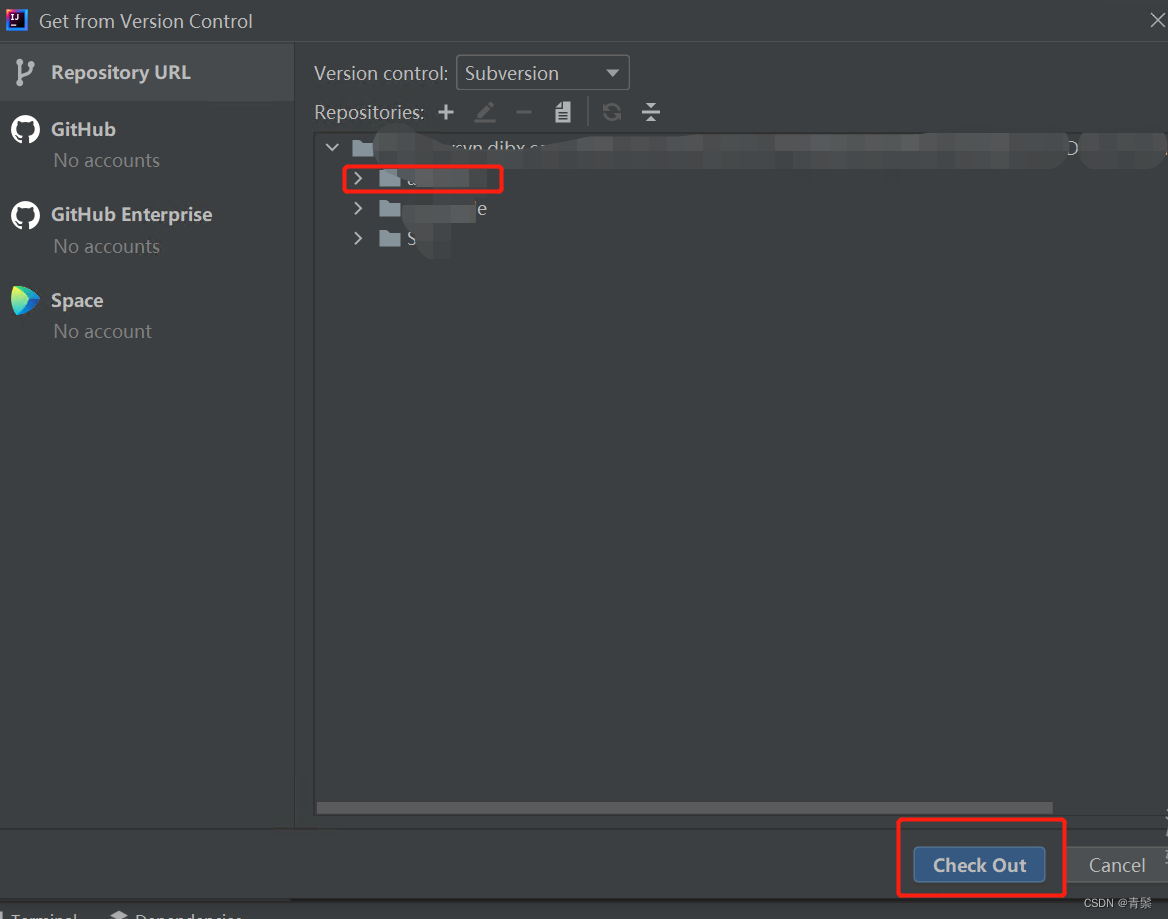Expand the first folder under repository root

click(x=358, y=178)
